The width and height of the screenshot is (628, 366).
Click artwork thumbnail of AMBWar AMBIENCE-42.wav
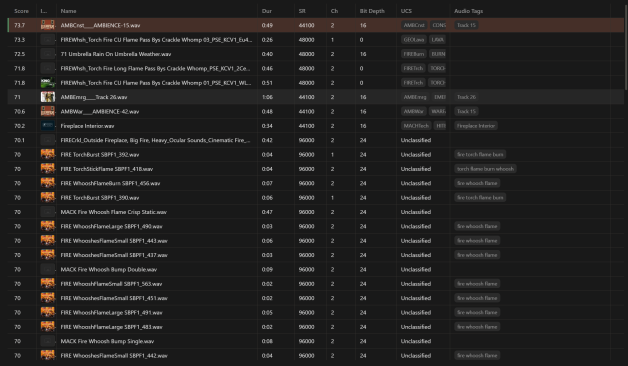point(48,111)
